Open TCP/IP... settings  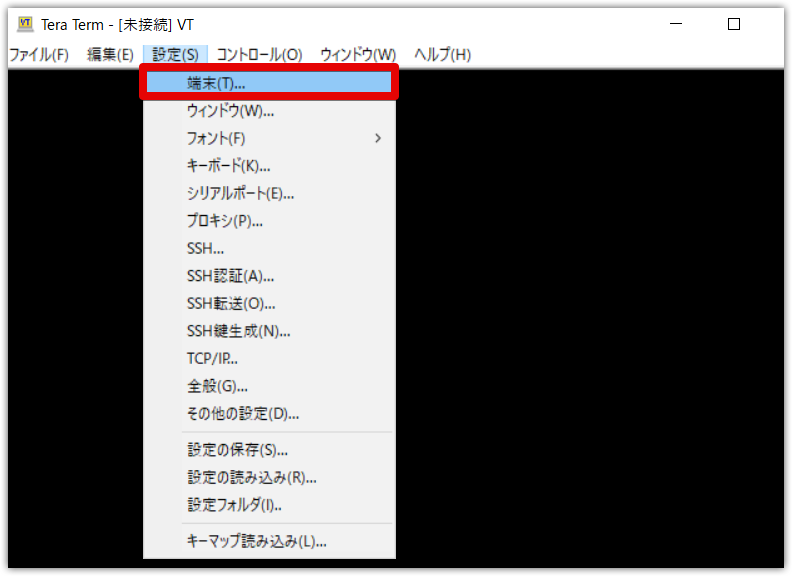(x=269, y=358)
